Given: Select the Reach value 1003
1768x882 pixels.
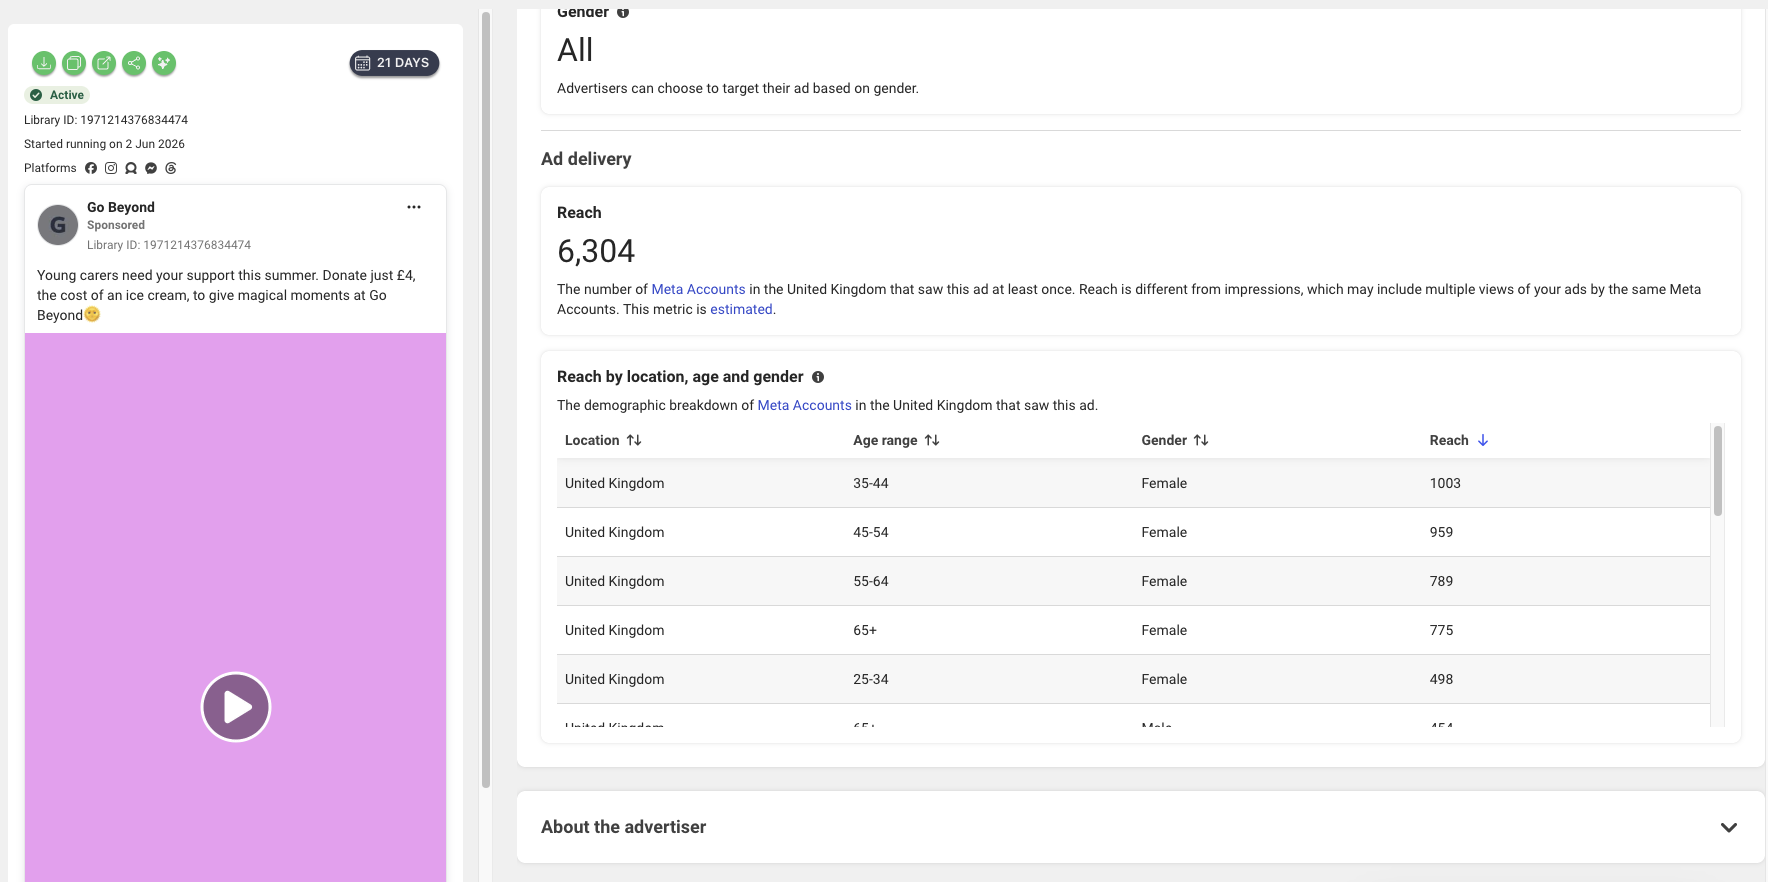Looking at the screenshot, I should [x=1445, y=483].
